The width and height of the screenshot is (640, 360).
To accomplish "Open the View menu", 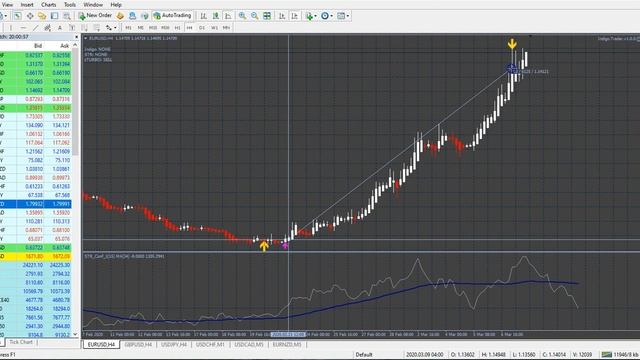I will tap(7, 4).
